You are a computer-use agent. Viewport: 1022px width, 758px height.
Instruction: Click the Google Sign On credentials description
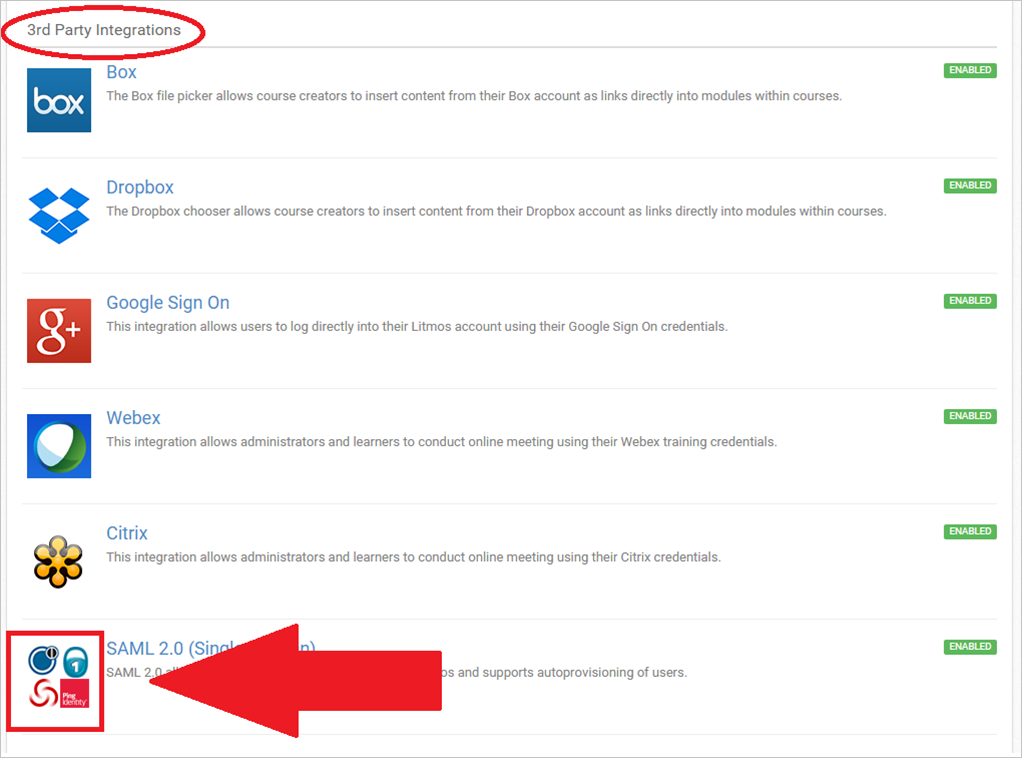point(416,327)
